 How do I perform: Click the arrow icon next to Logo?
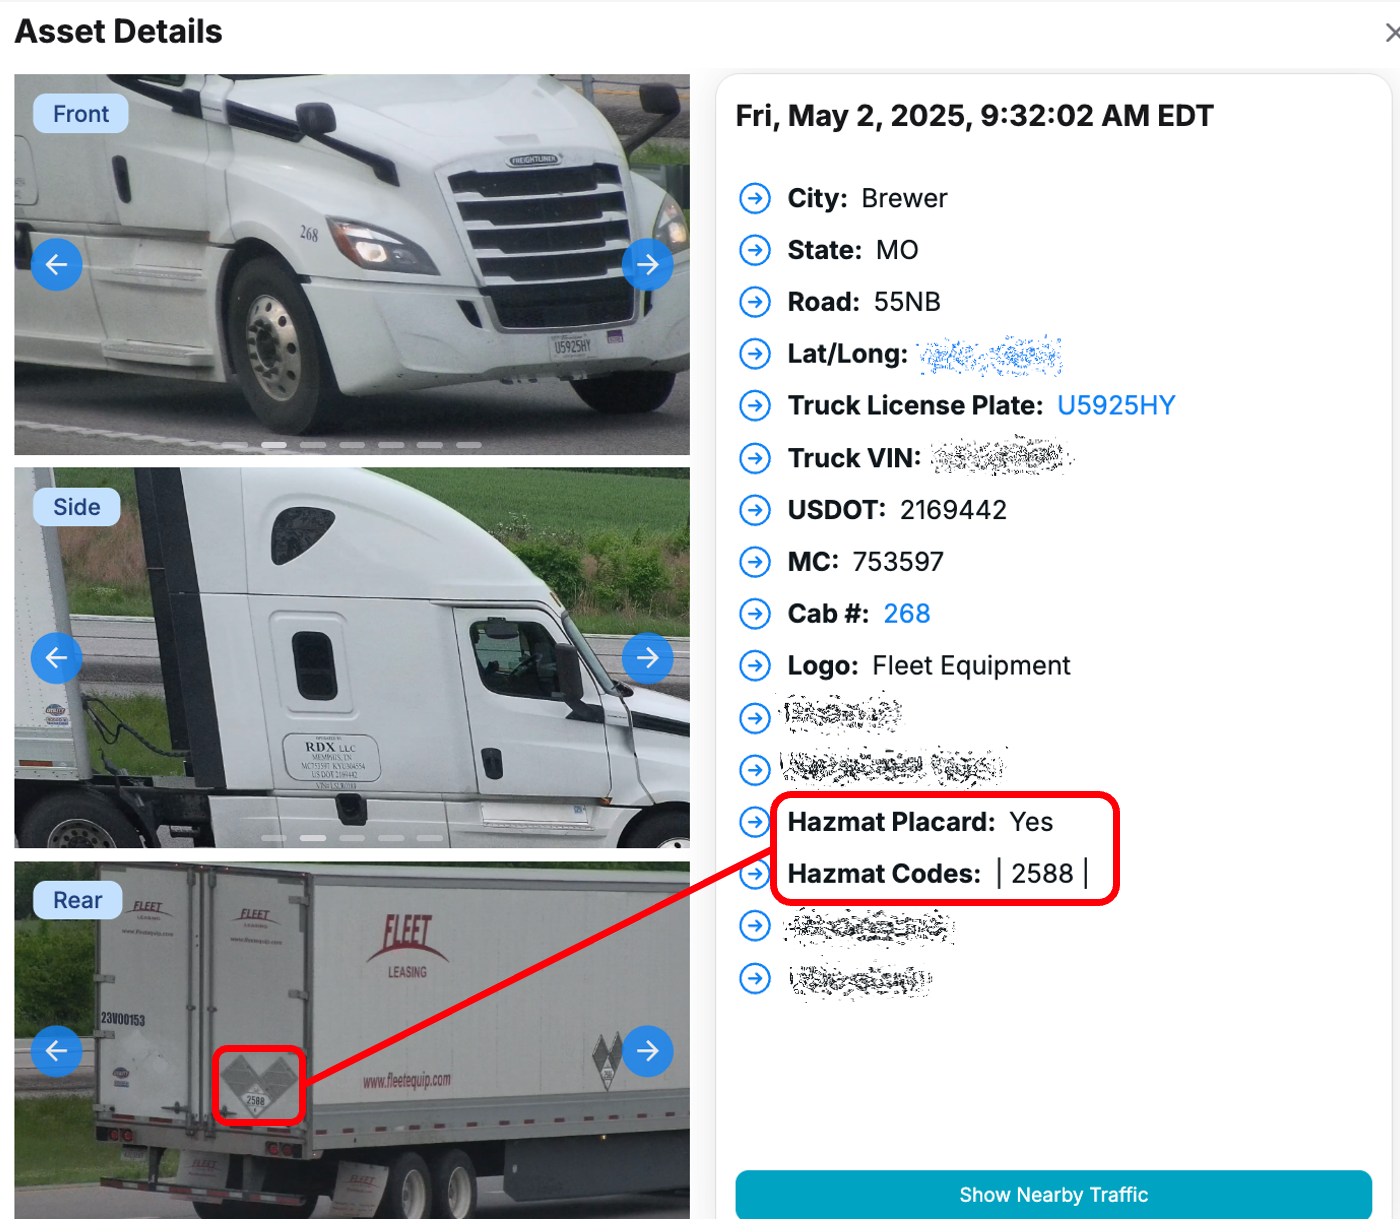click(x=755, y=666)
